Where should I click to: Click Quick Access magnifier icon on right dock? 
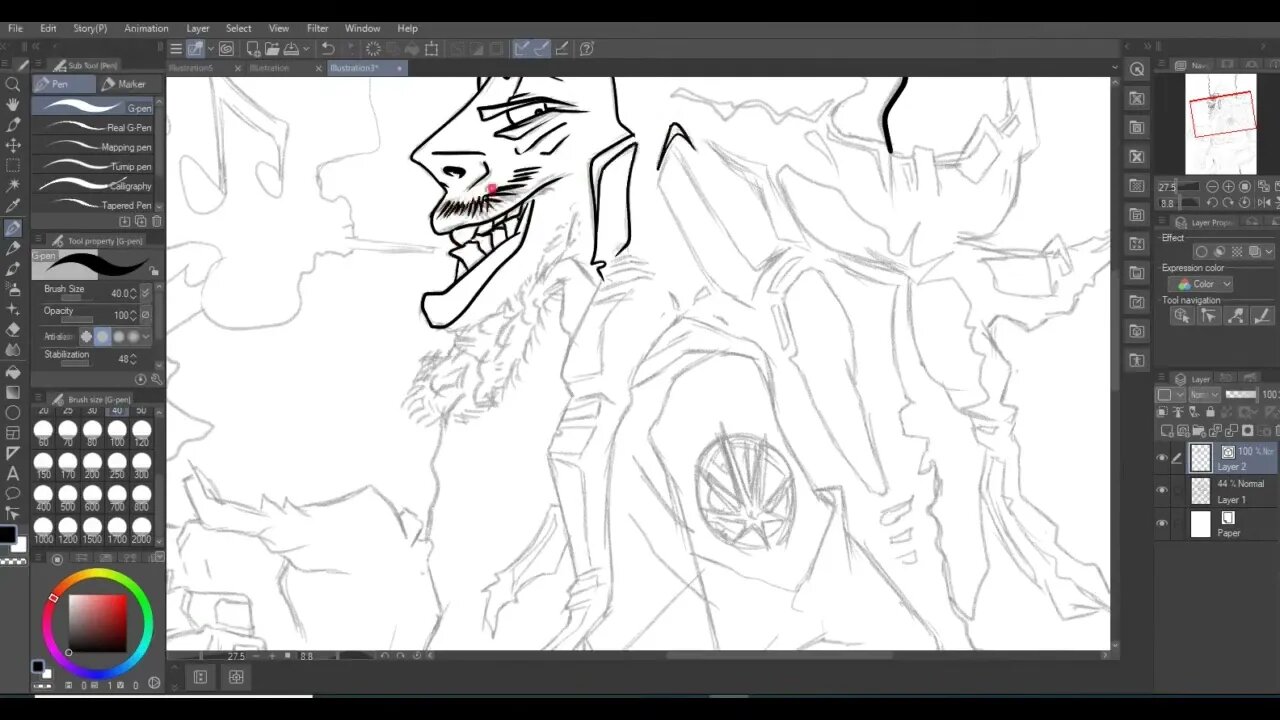pyautogui.click(x=1137, y=69)
